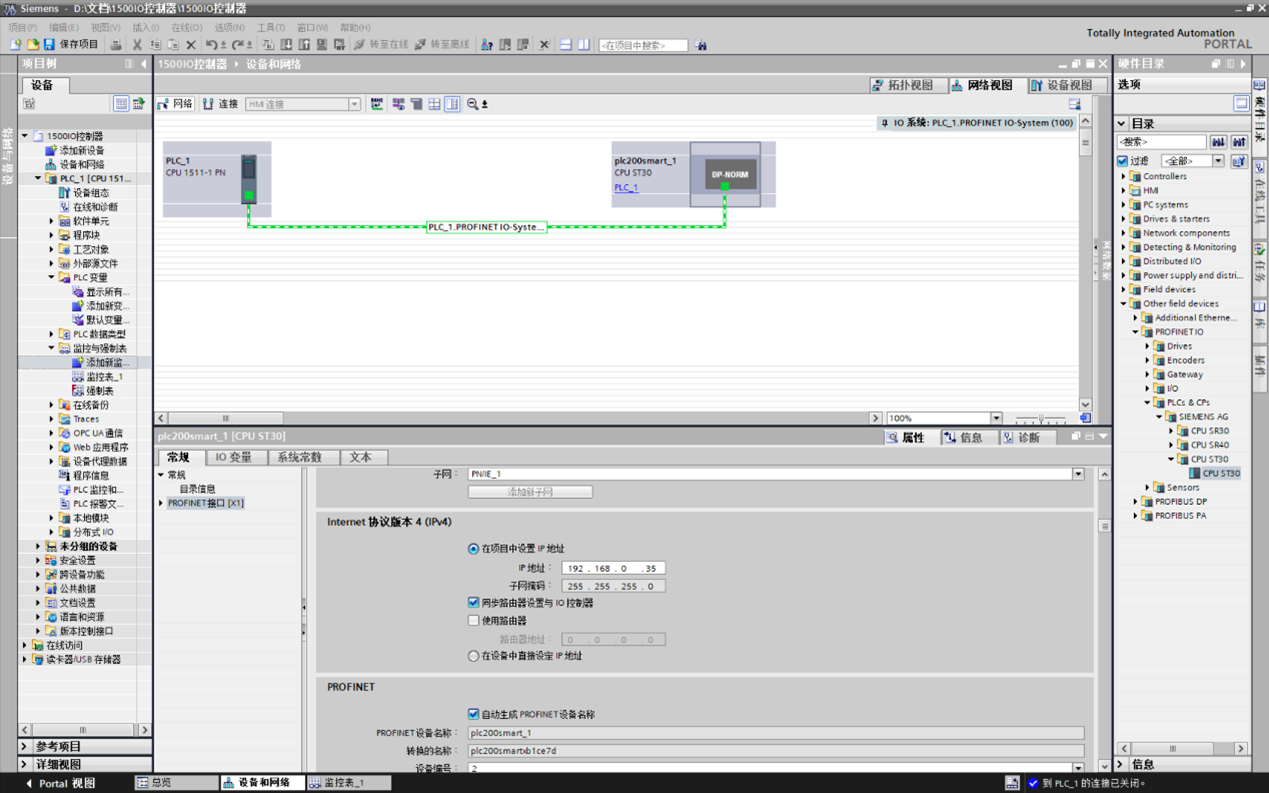Viewport: 1269px width, 793px height.
Task: Click the 转至在线 go online button
Action: (381, 45)
